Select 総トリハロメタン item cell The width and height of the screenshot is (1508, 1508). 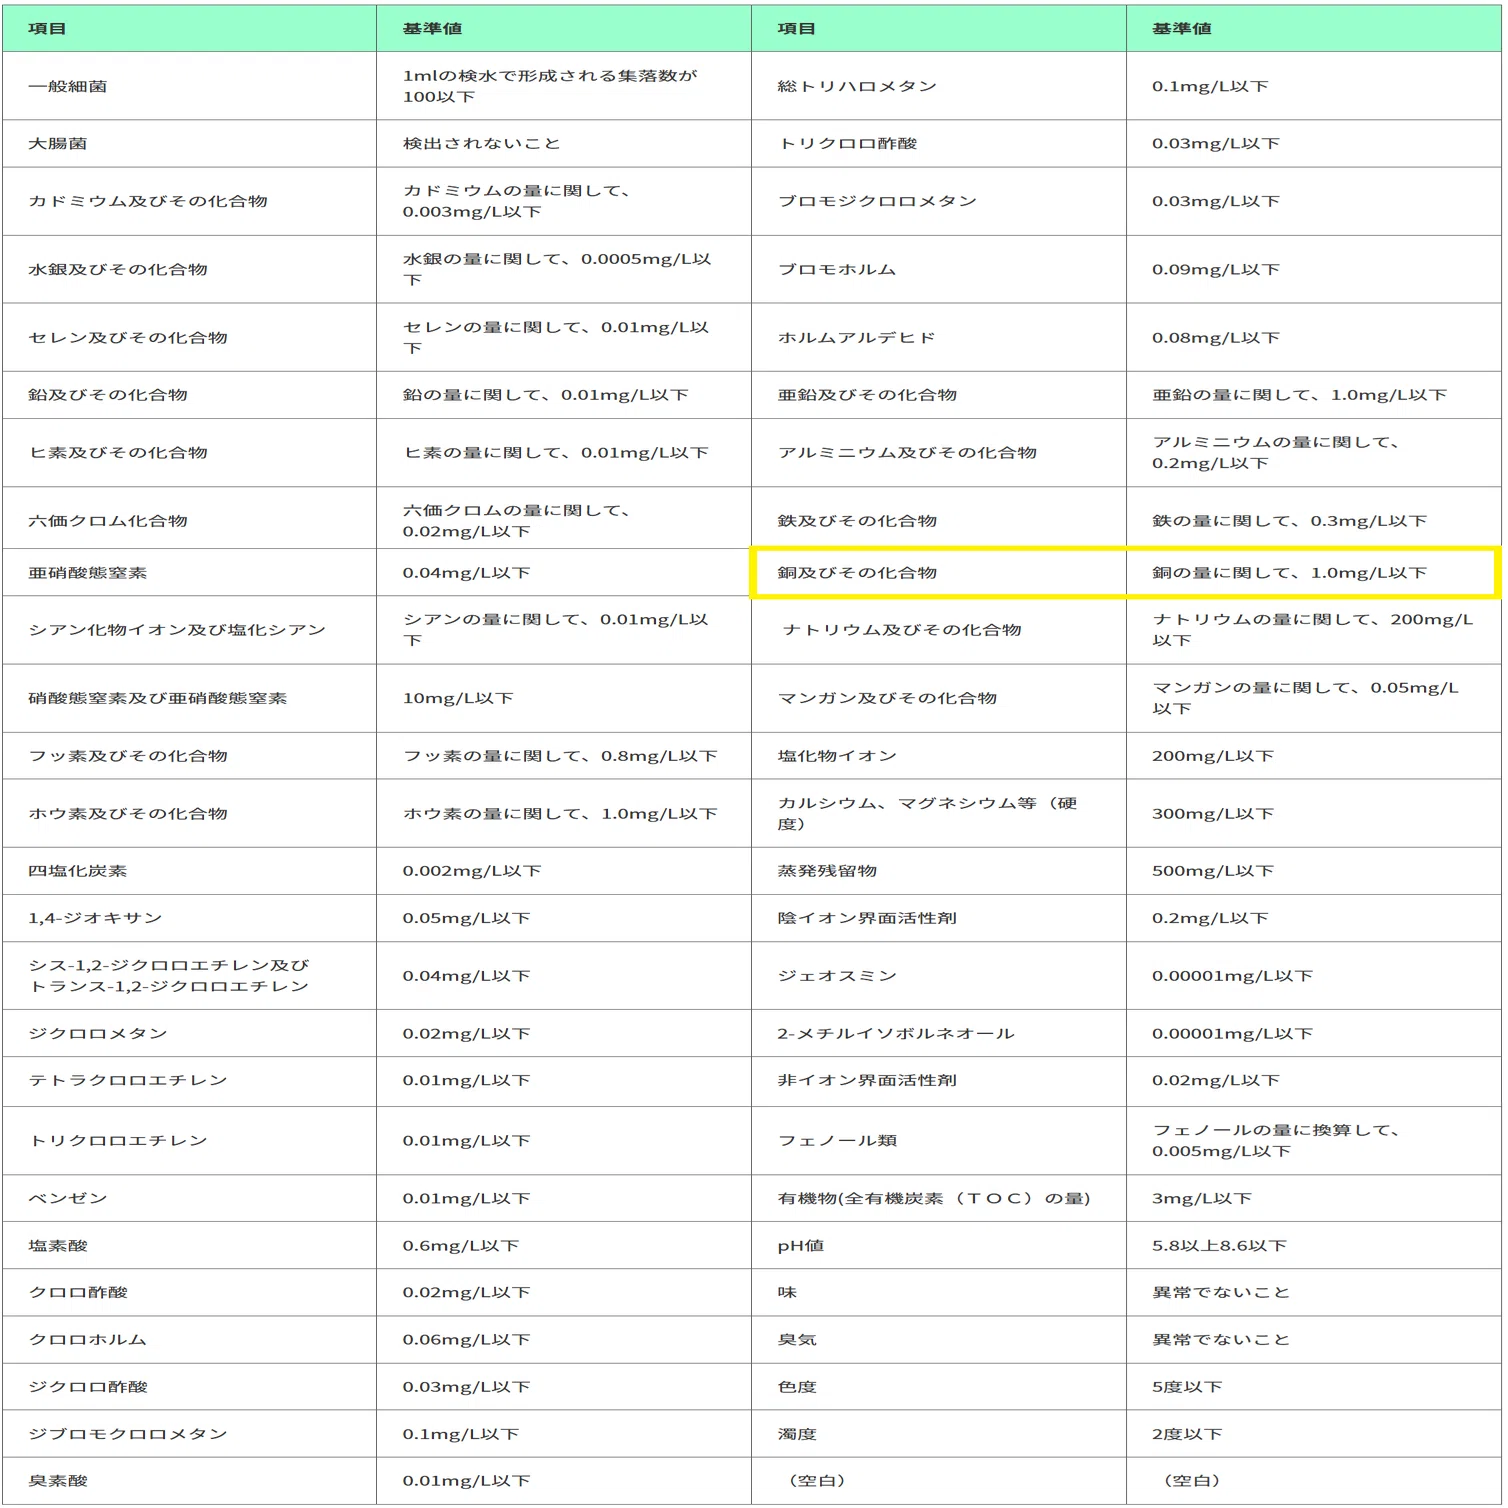tap(939, 86)
